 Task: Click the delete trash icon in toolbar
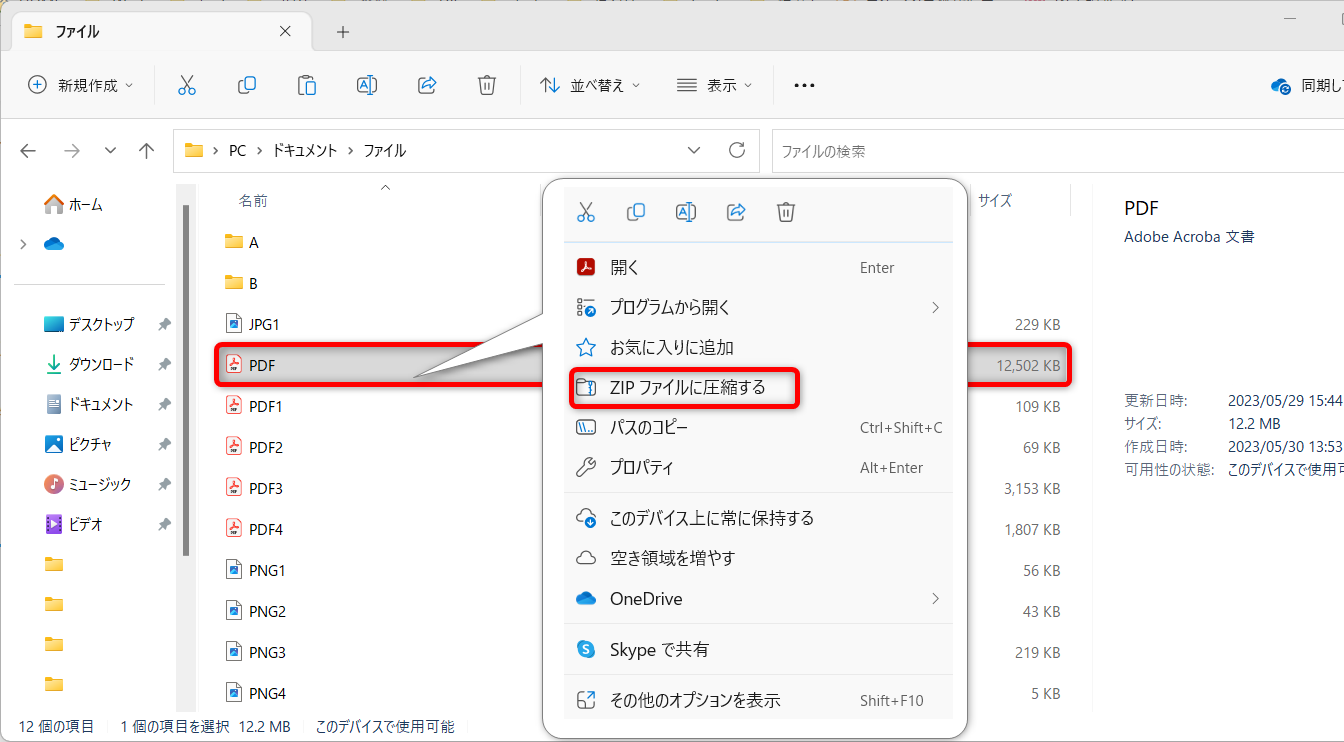(487, 86)
